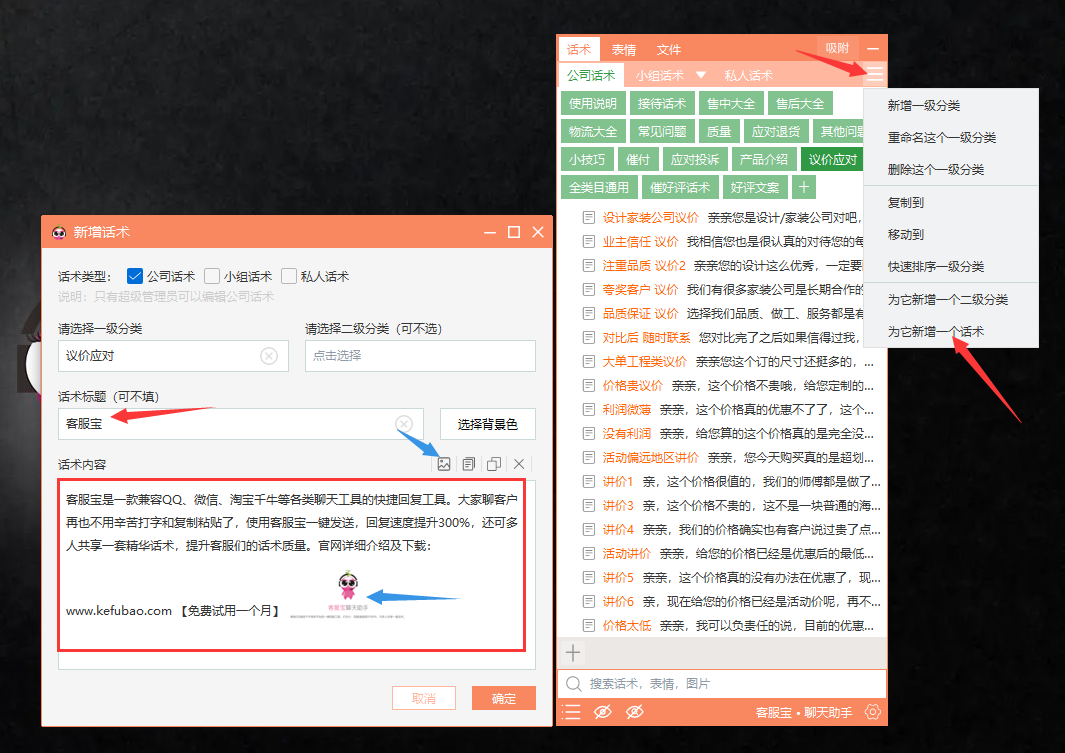Viewport: 1065px width, 753px height.
Task: Click the document icon beside 利润微薄
Action: tap(589, 409)
